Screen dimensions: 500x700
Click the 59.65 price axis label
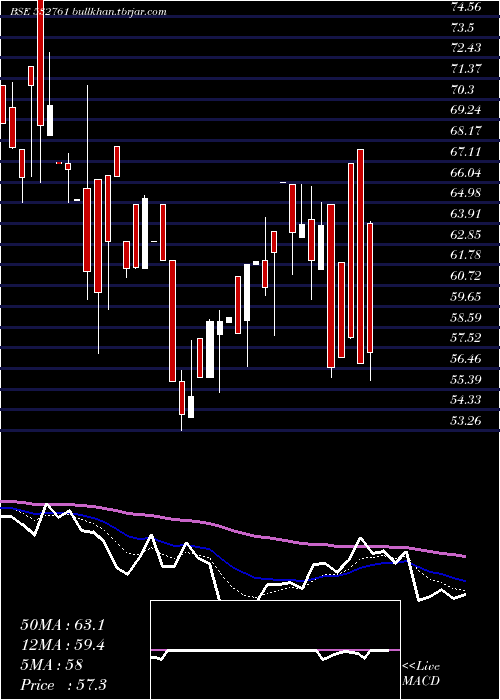pos(466,296)
